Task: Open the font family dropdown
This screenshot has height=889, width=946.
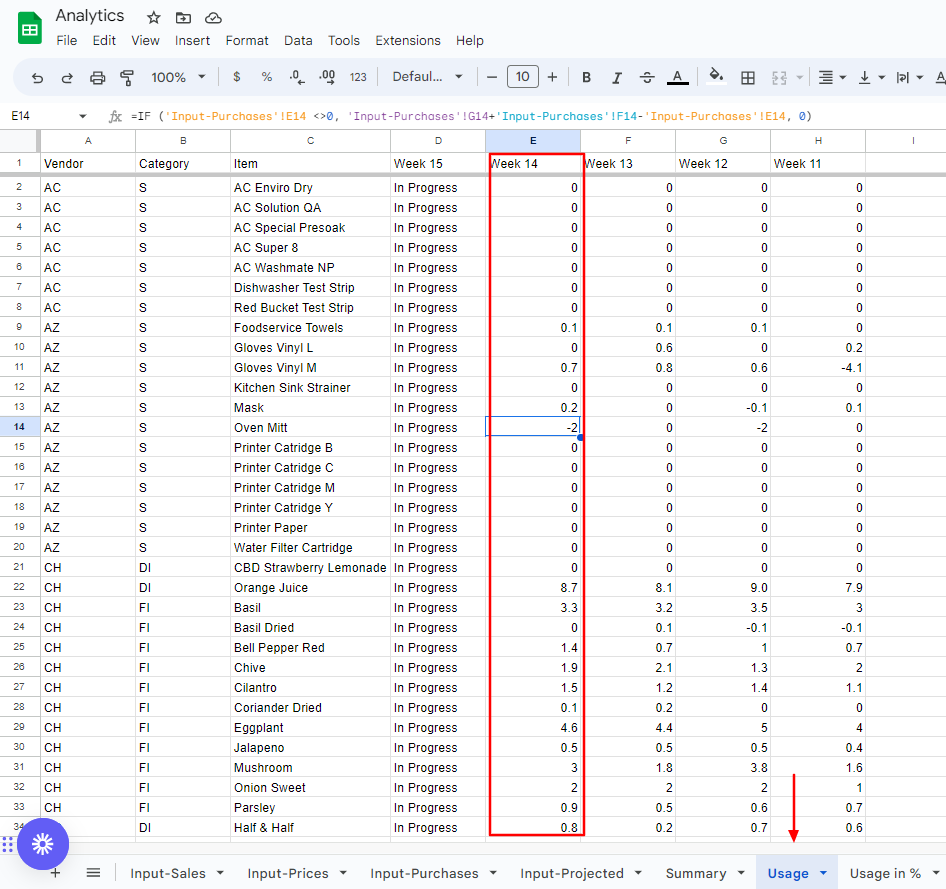Action: pyautogui.click(x=427, y=77)
